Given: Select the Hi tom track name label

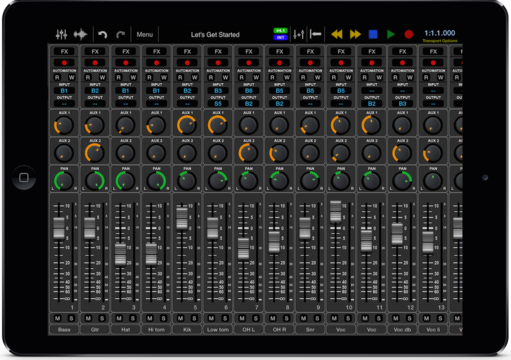Looking at the screenshot, I should point(156,330).
